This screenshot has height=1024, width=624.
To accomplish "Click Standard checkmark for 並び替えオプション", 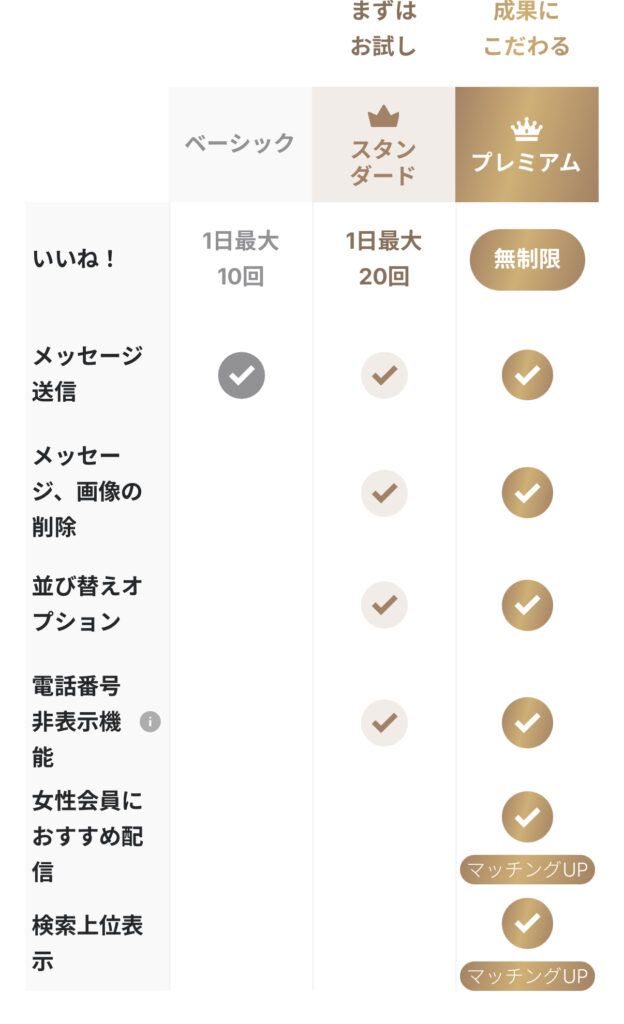I will 384,605.
